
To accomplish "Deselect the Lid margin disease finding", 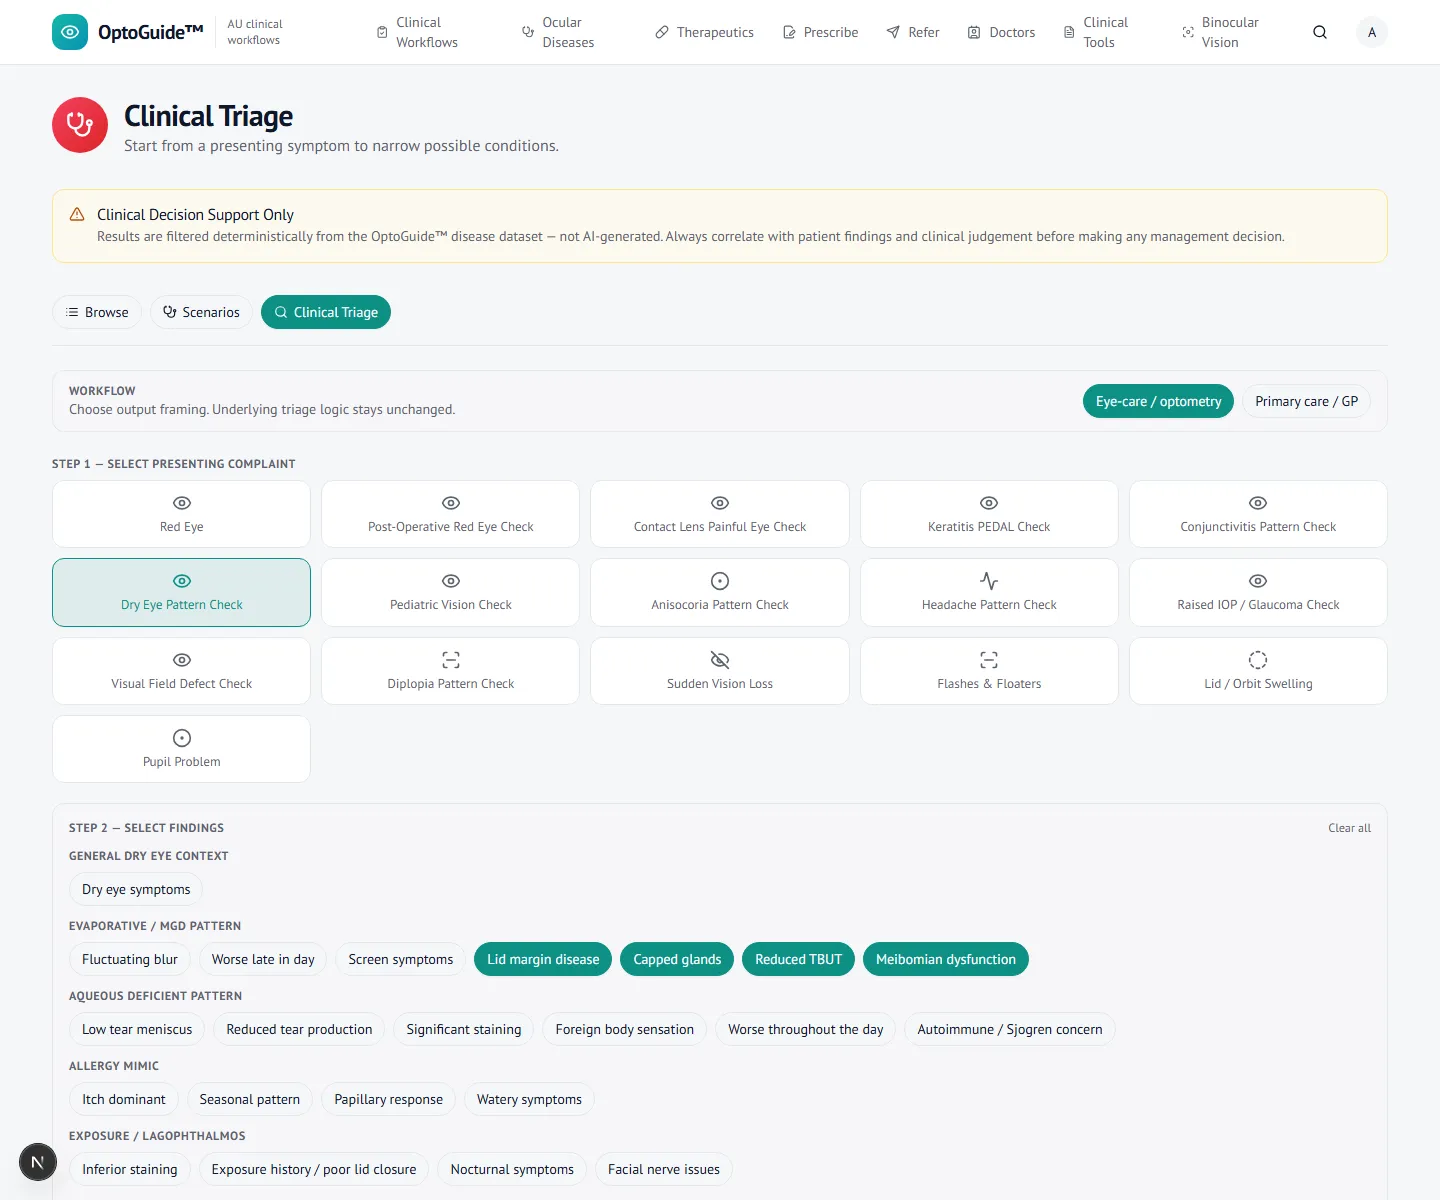I will [x=543, y=959].
